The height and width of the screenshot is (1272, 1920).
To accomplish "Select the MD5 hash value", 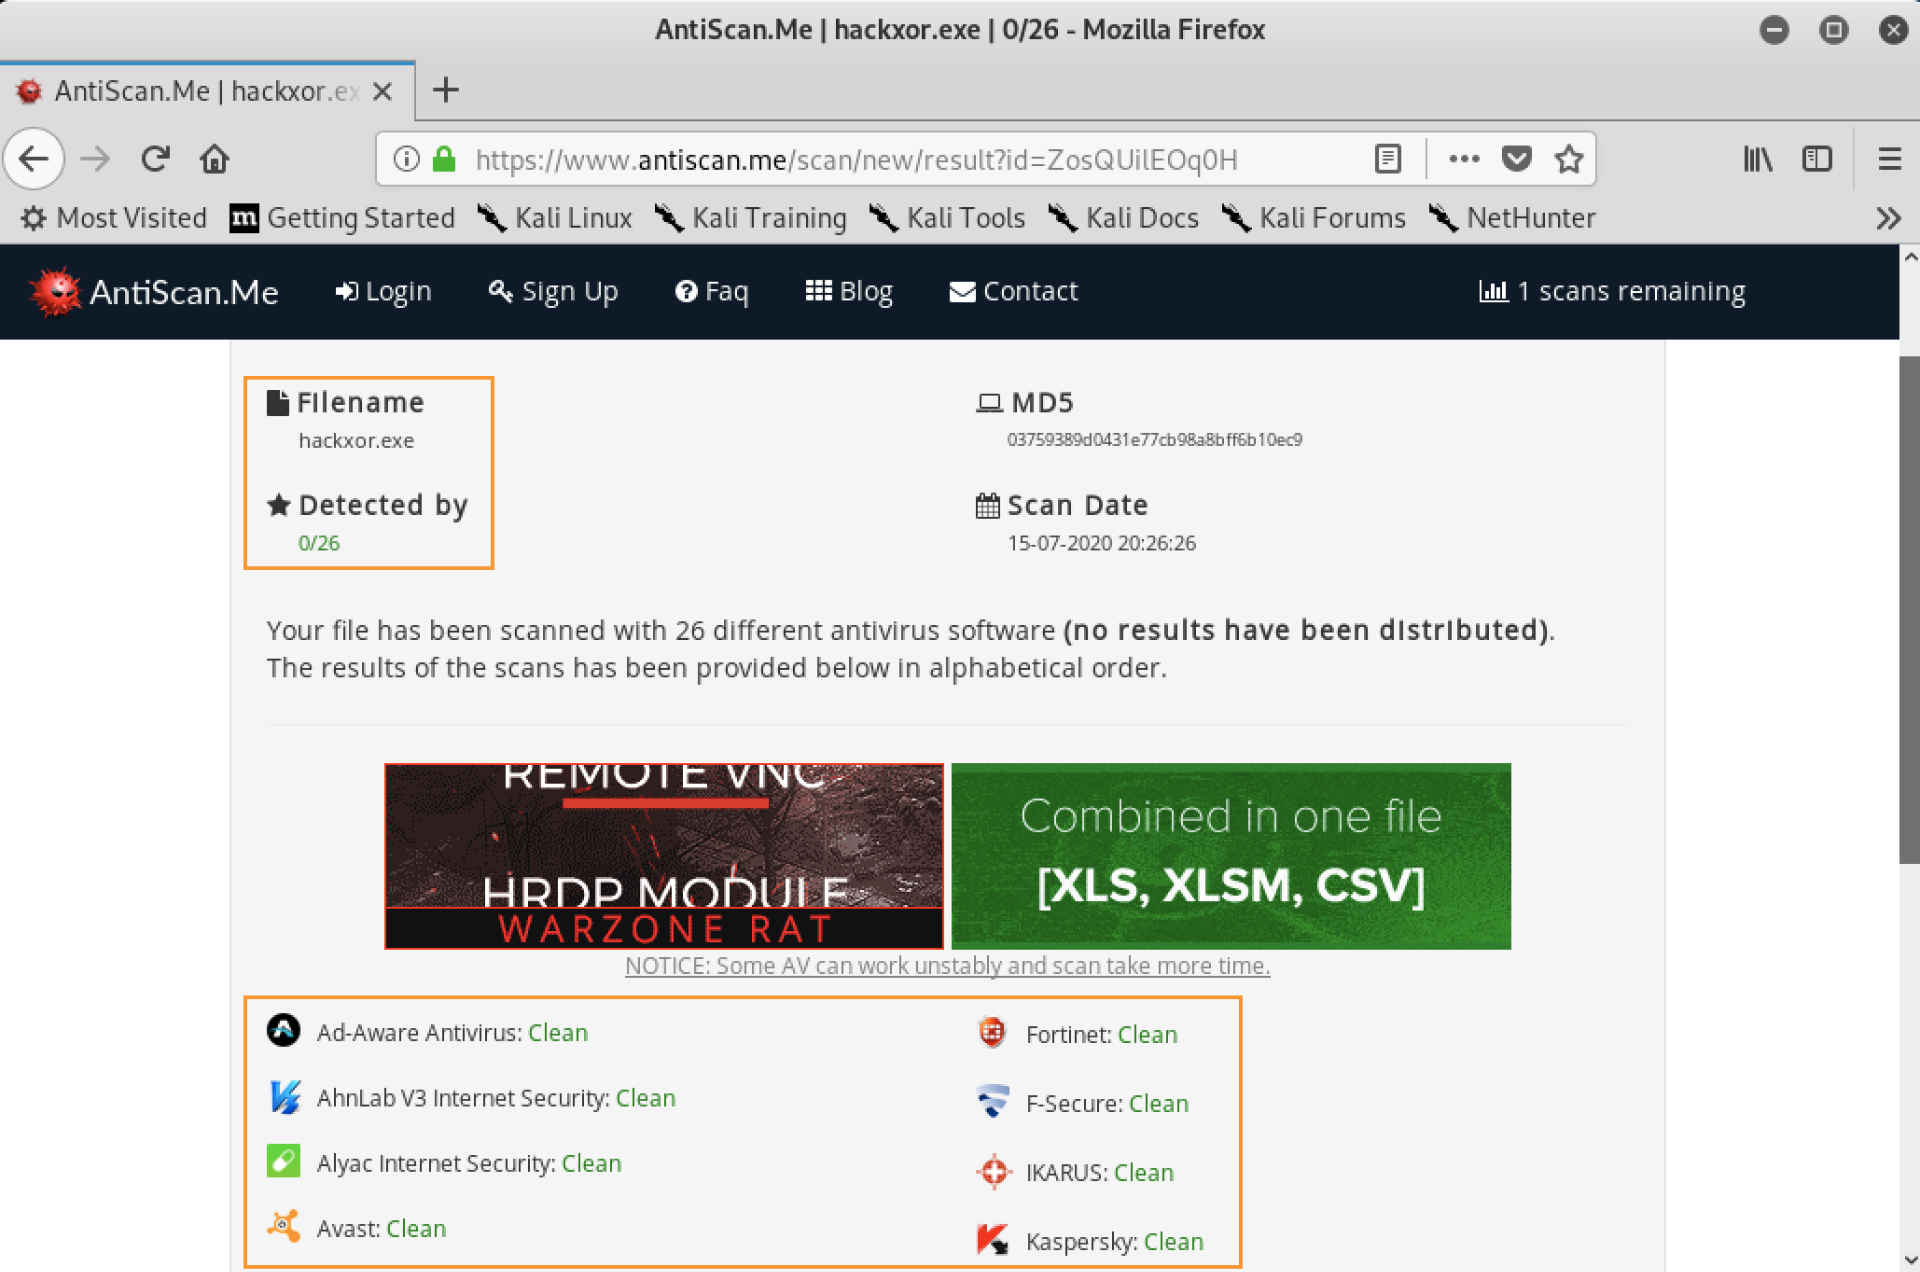I will [1154, 440].
